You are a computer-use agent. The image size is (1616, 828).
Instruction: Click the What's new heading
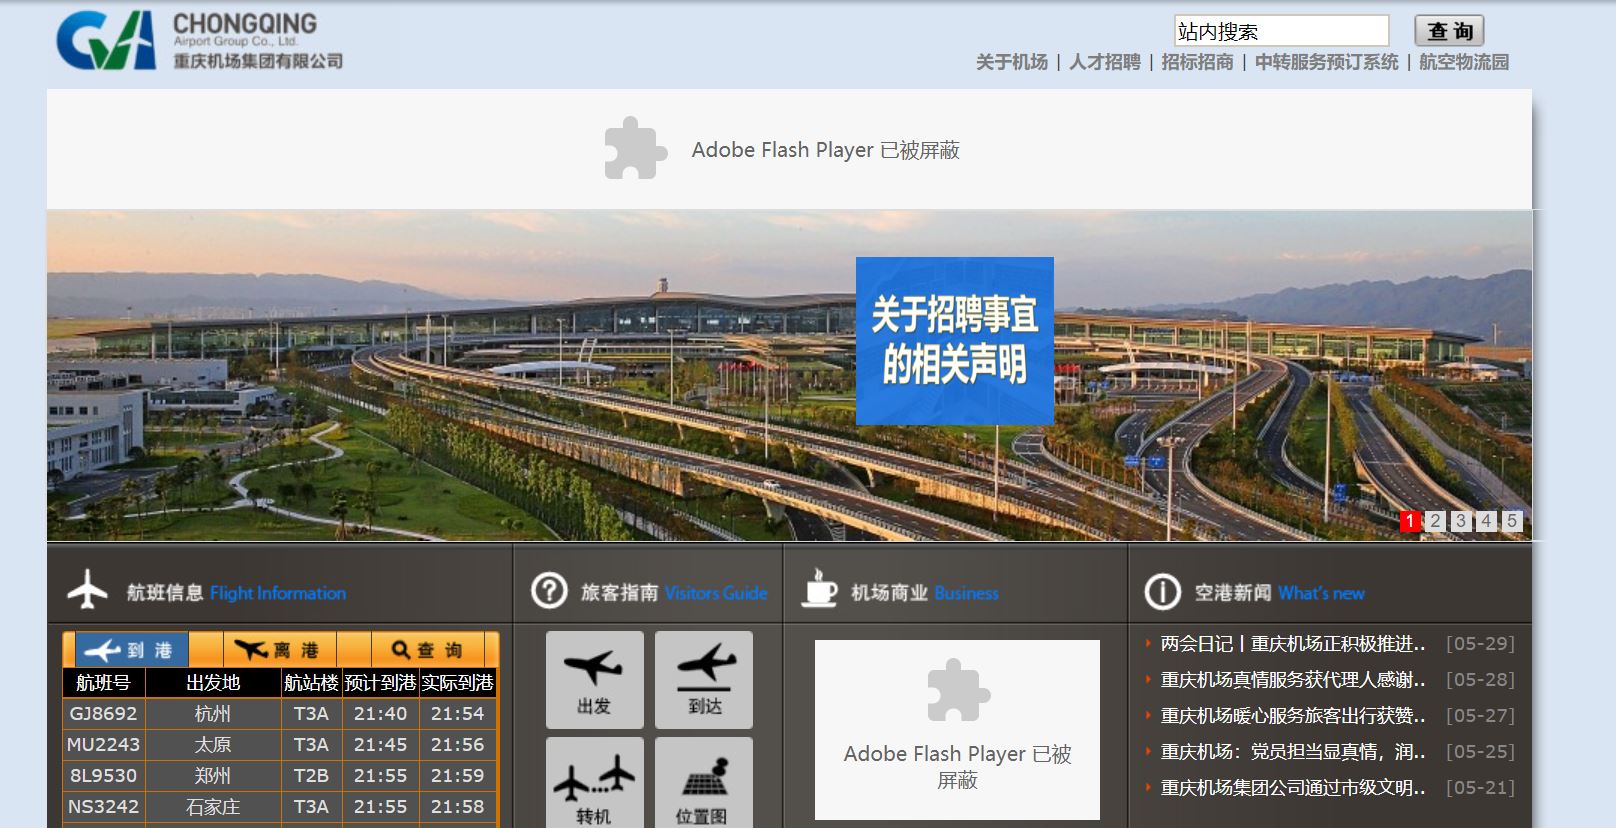point(1321,593)
